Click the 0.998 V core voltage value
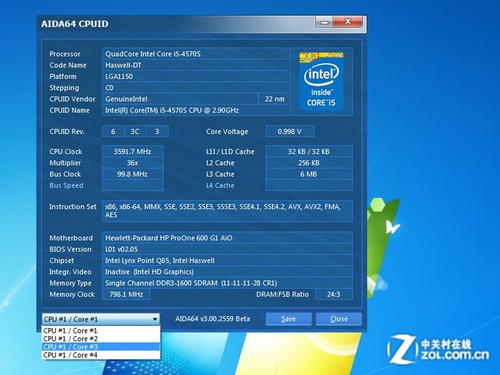The height and width of the screenshot is (375, 500). click(290, 132)
